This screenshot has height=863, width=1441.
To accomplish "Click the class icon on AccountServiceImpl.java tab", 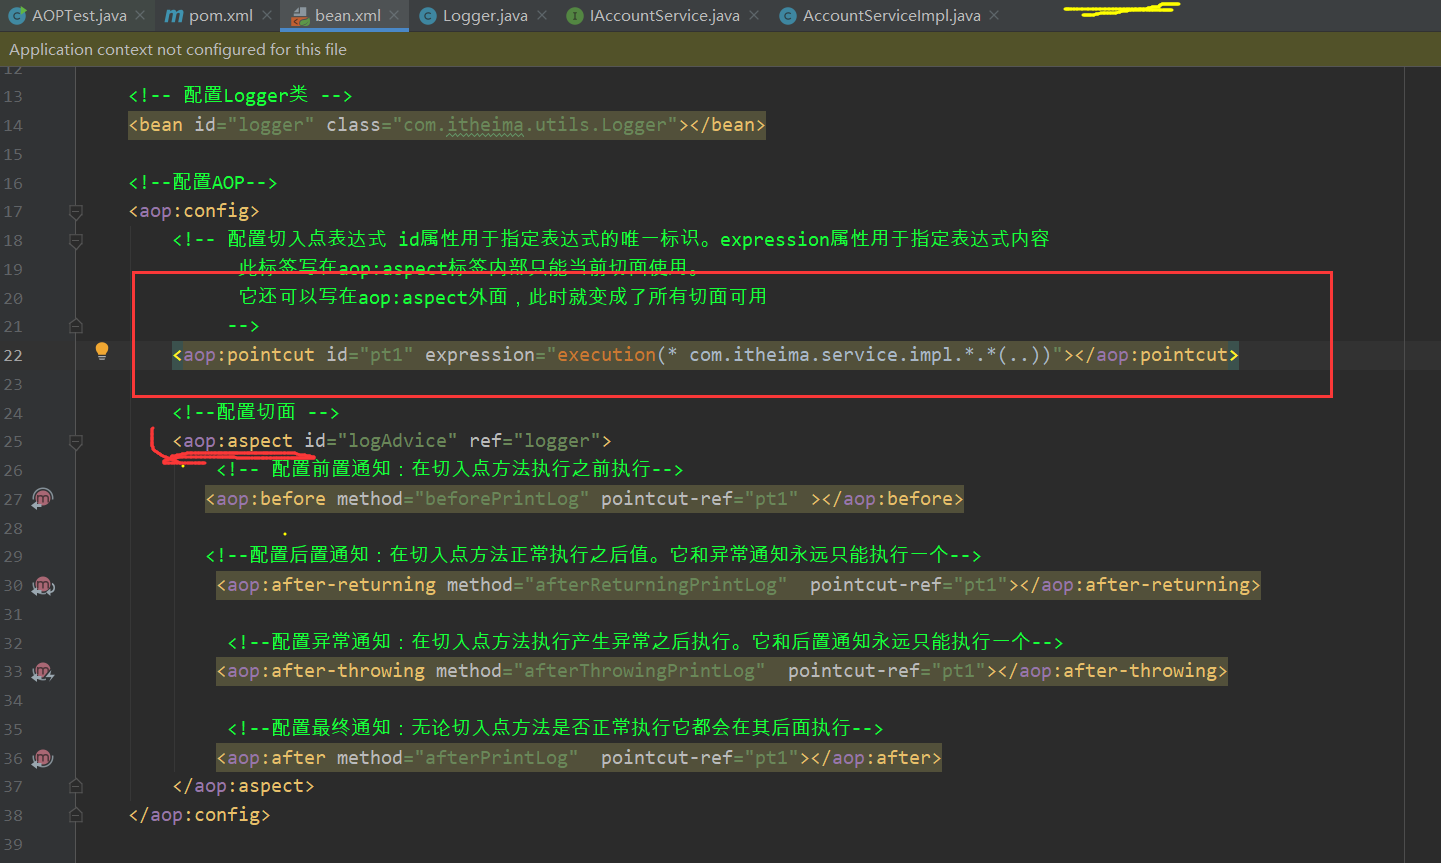I will pos(788,16).
